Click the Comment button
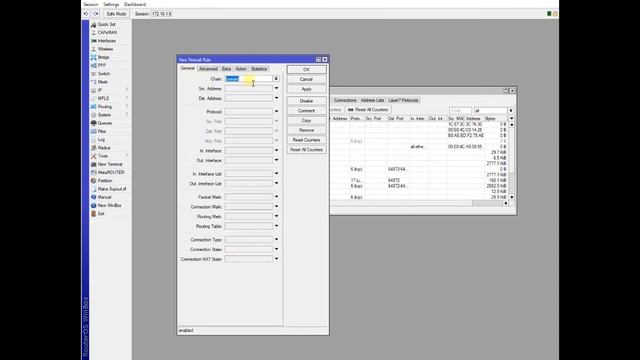640x360 pixels. (x=306, y=111)
